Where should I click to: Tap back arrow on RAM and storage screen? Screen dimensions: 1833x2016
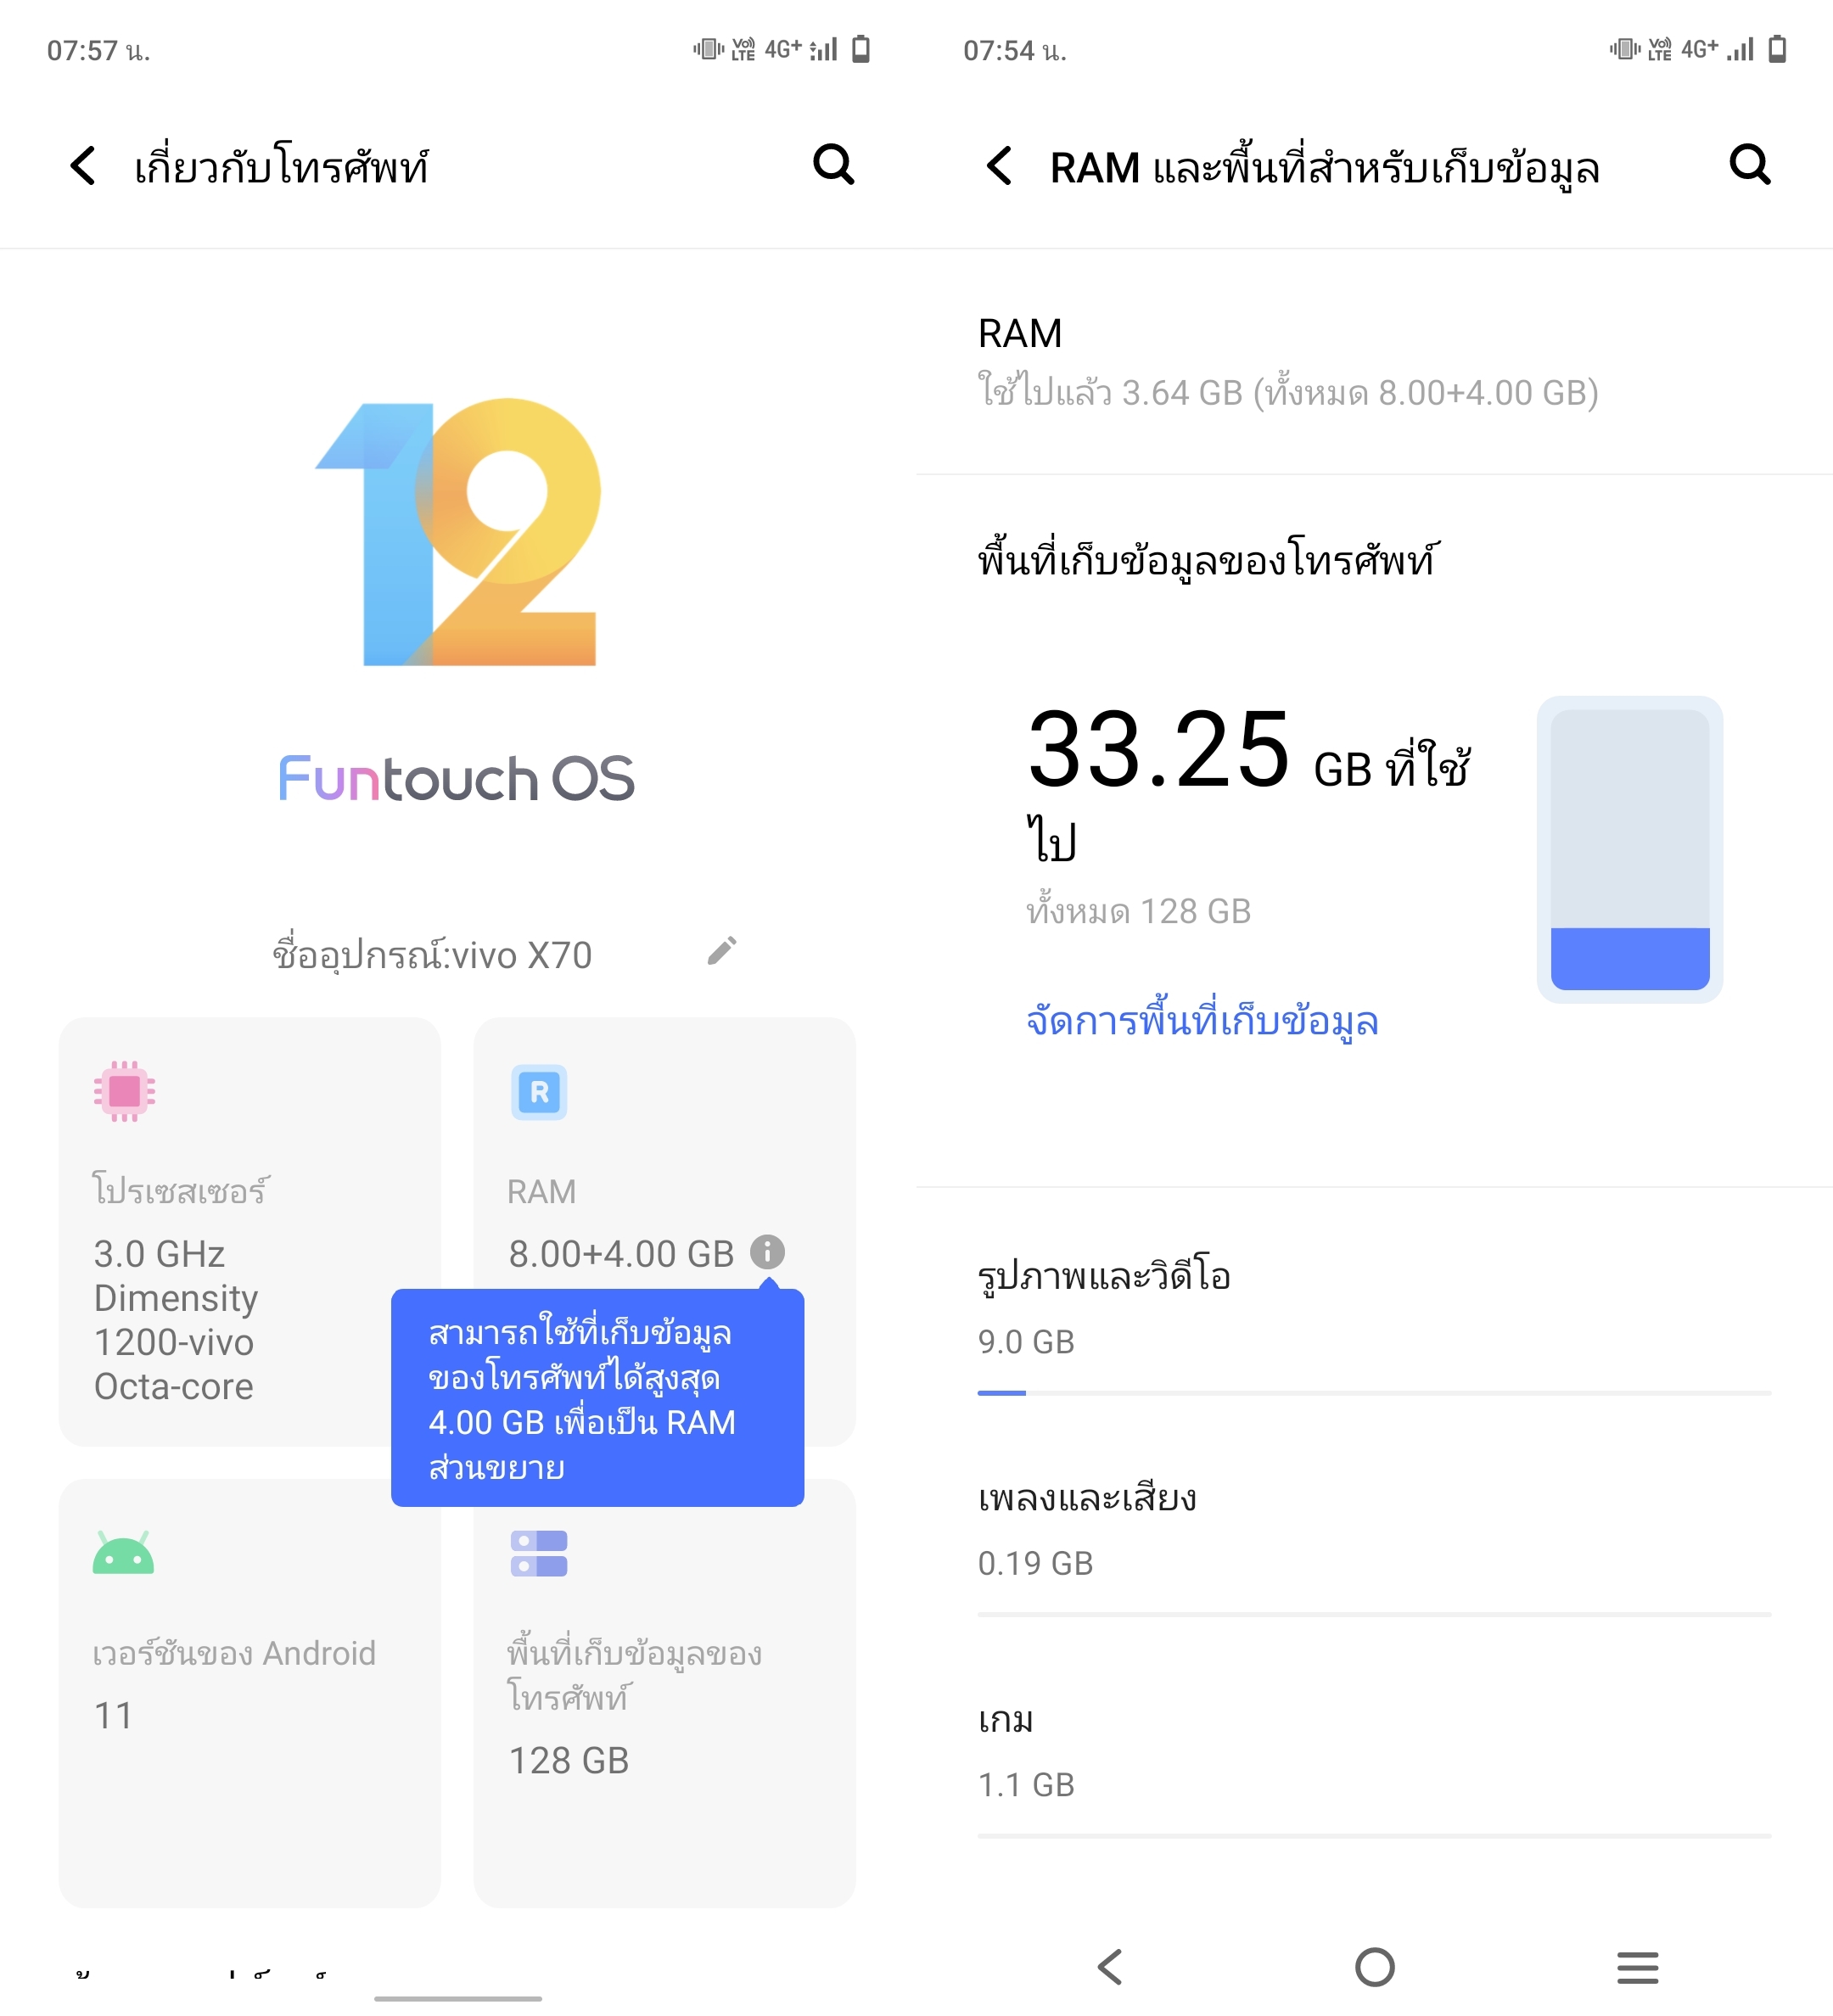tap(999, 166)
